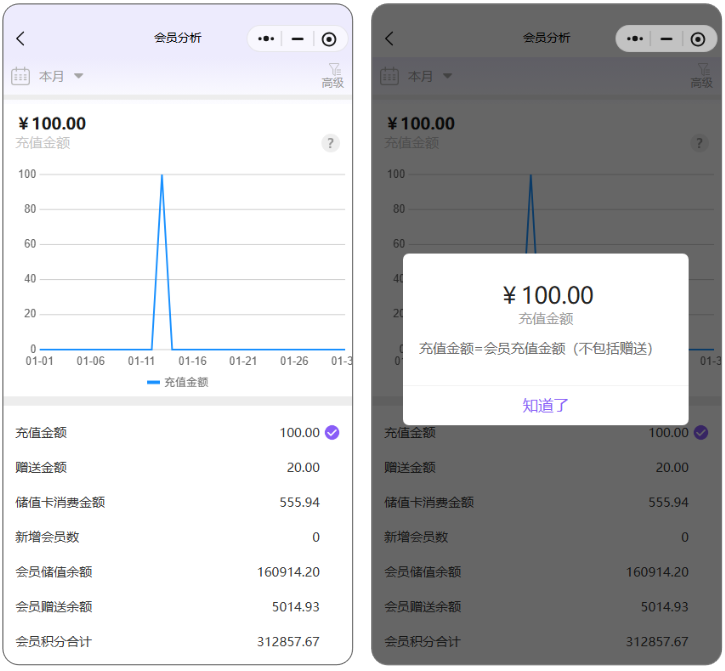Click the minimize dash in the undimmed capsule
Viewport: 725px width, 671px height.
click(297, 39)
